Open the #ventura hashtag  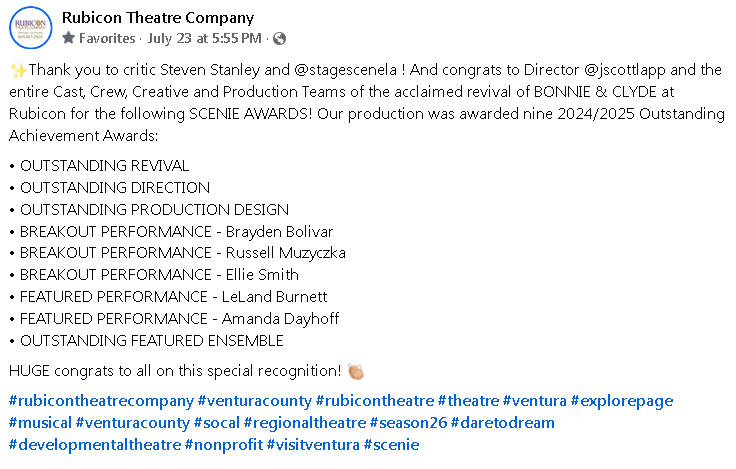point(534,401)
